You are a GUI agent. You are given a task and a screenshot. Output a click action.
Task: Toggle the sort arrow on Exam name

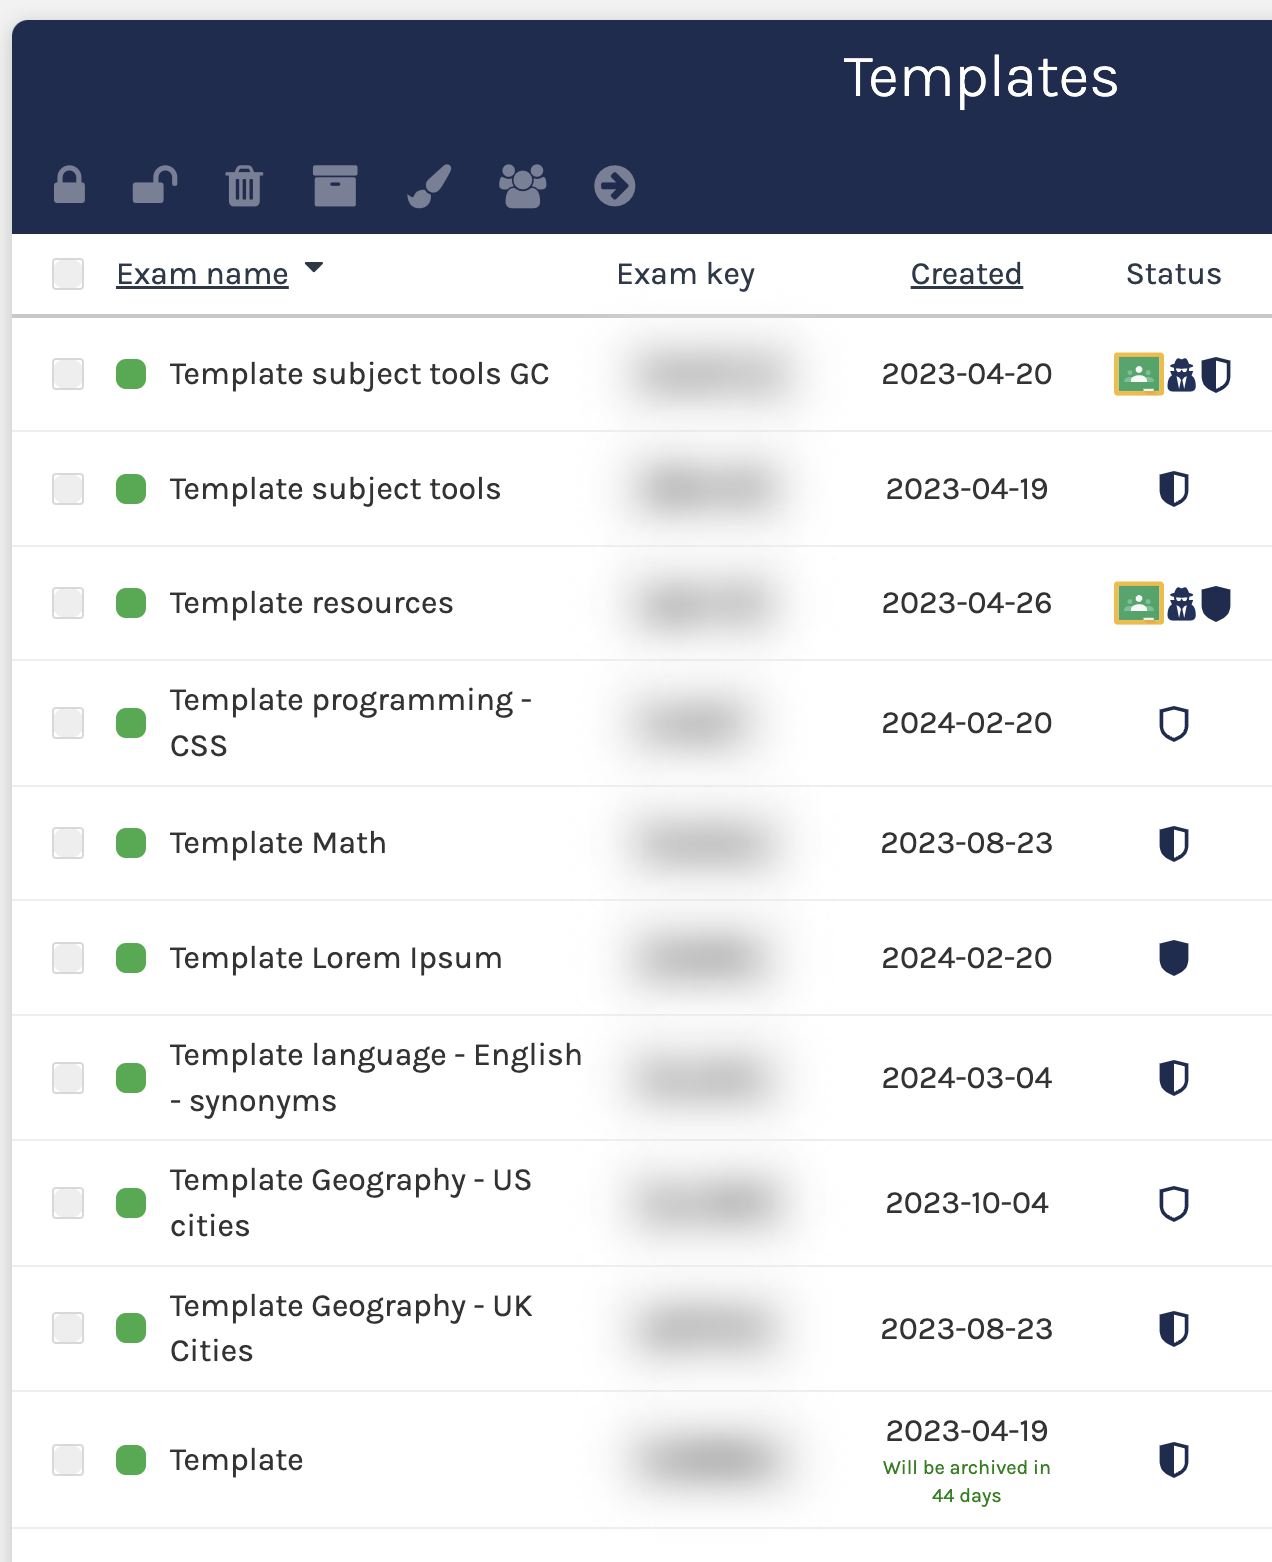314,269
